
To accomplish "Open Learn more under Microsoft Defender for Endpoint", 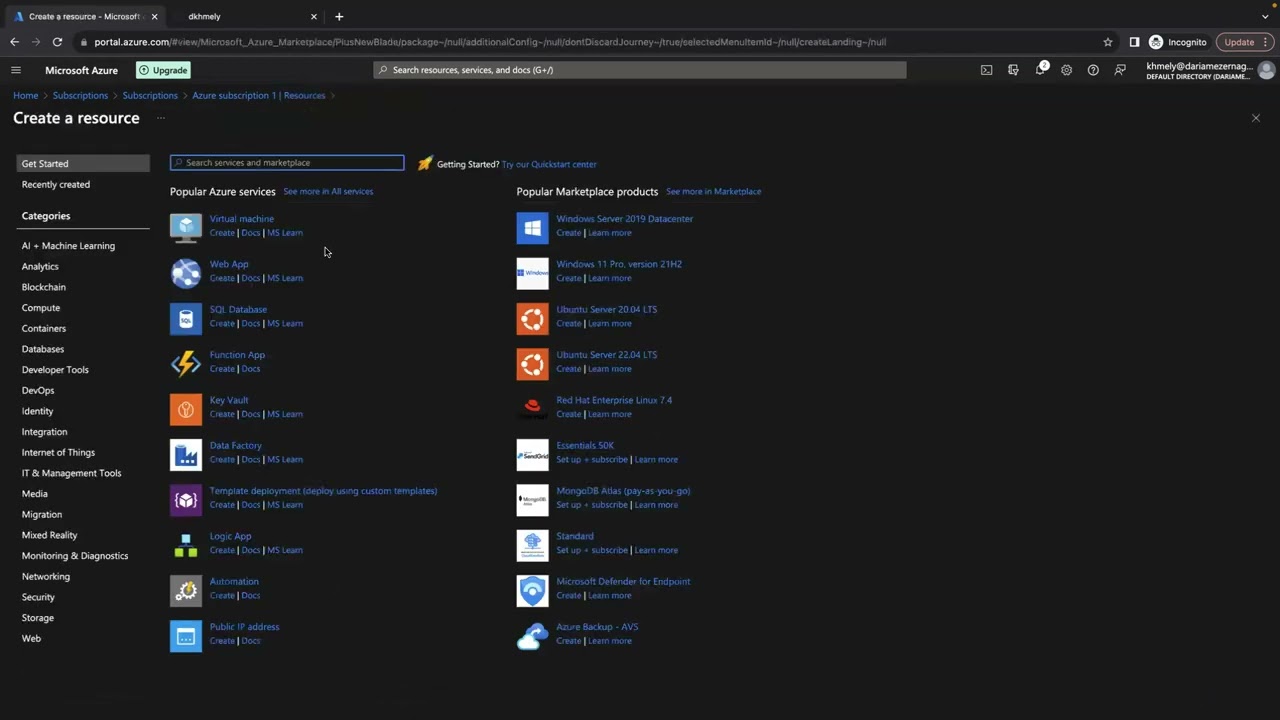I will 610,595.
